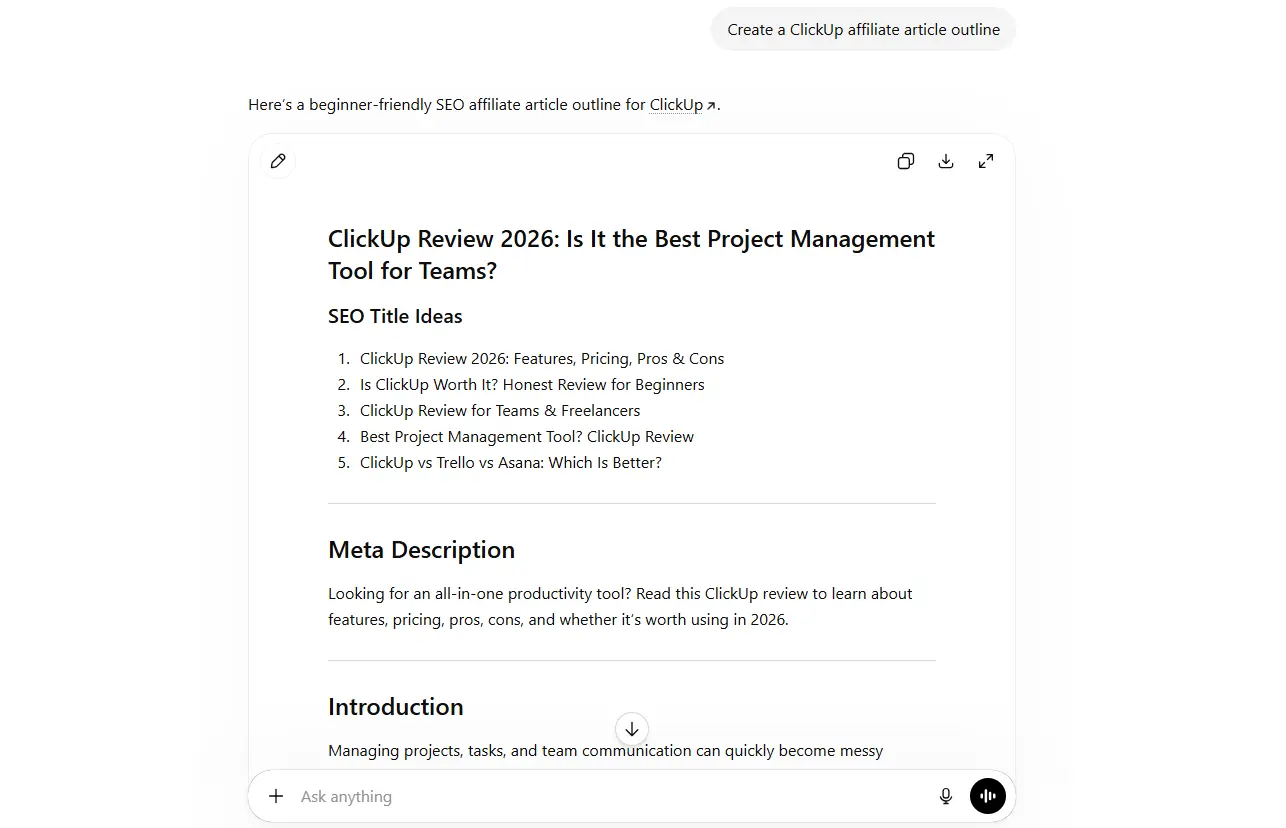1286x828 pixels.
Task: Select the user message bubble about ClickUp outline
Action: pos(863,29)
